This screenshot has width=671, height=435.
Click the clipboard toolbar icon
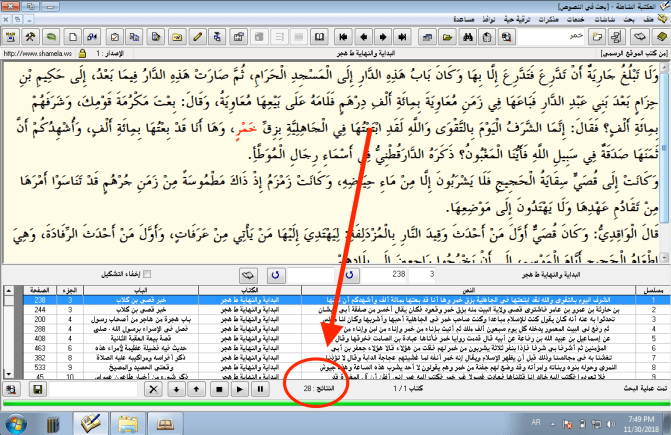coord(487,37)
